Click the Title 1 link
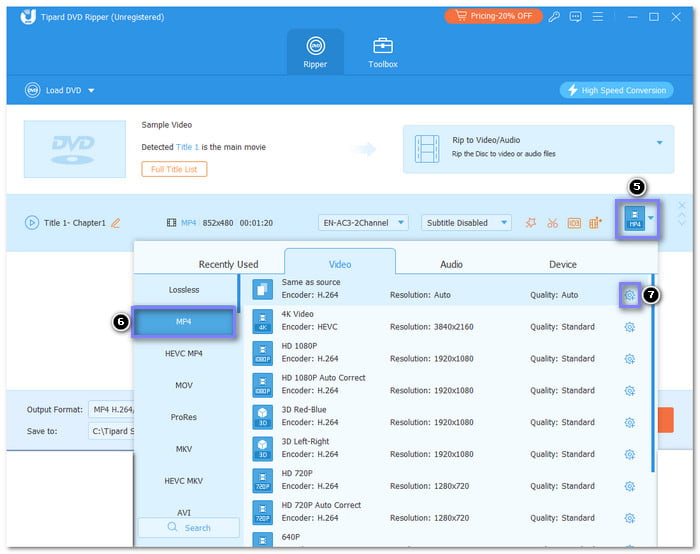This screenshot has width=700, height=554. (187, 147)
